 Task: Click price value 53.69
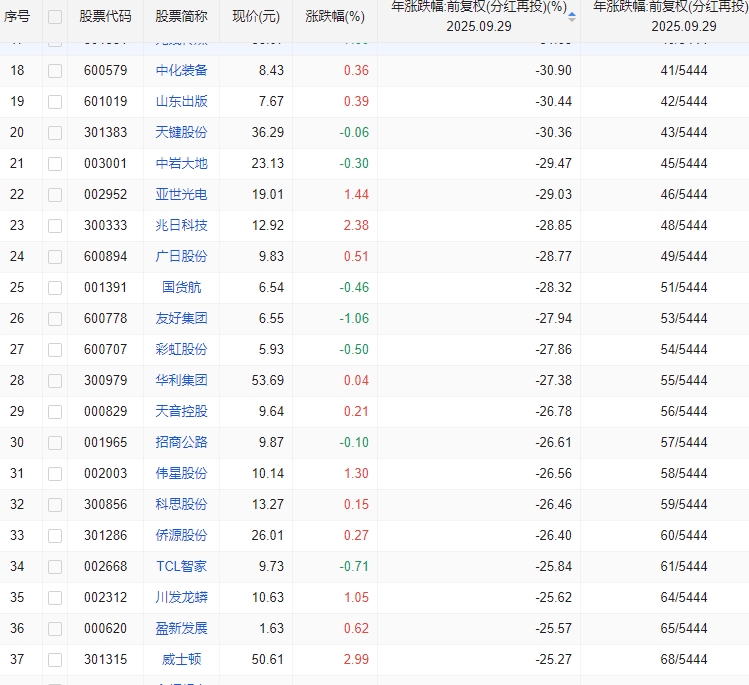pos(268,380)
